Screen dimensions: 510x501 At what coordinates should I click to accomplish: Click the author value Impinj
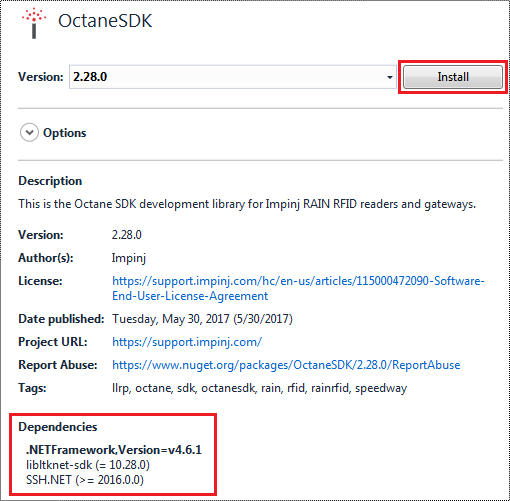129,258
